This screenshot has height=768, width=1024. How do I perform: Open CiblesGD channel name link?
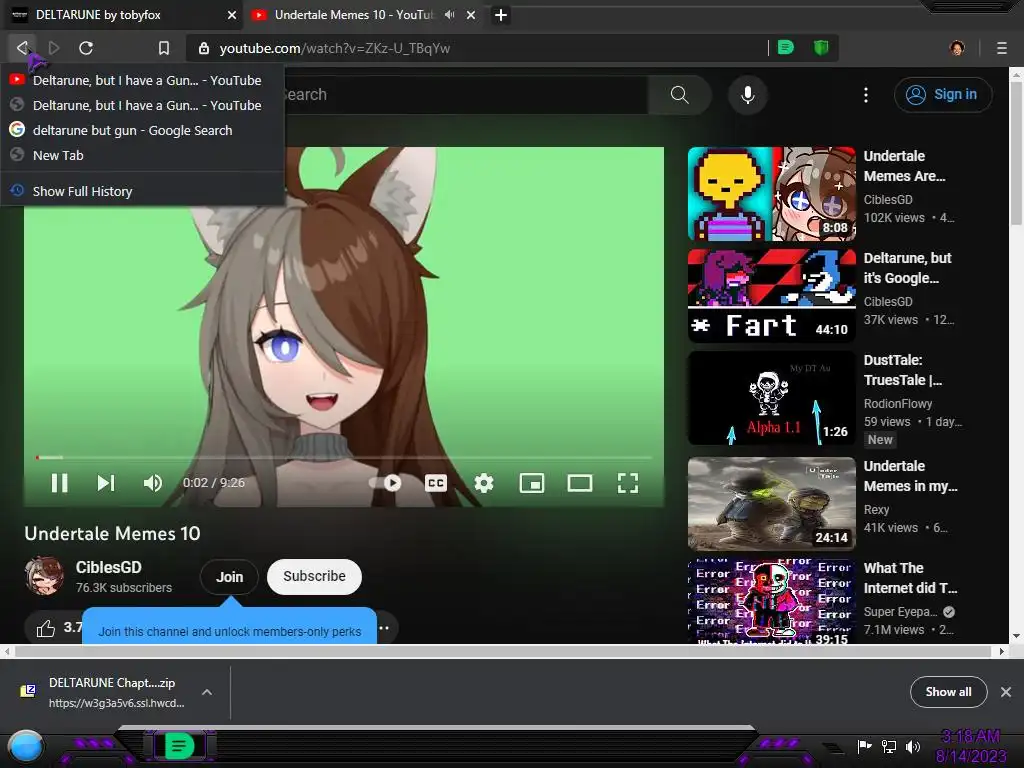point(108,567)
